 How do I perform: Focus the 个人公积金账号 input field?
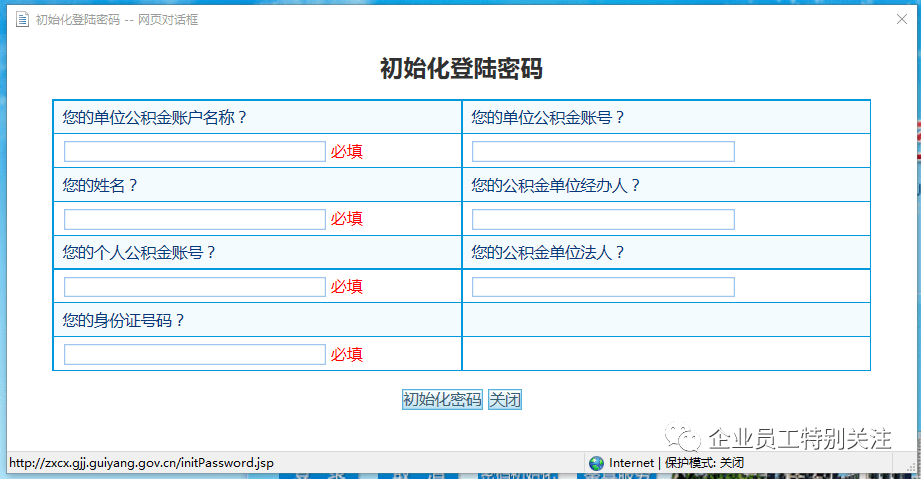click(x=195, y=287)
